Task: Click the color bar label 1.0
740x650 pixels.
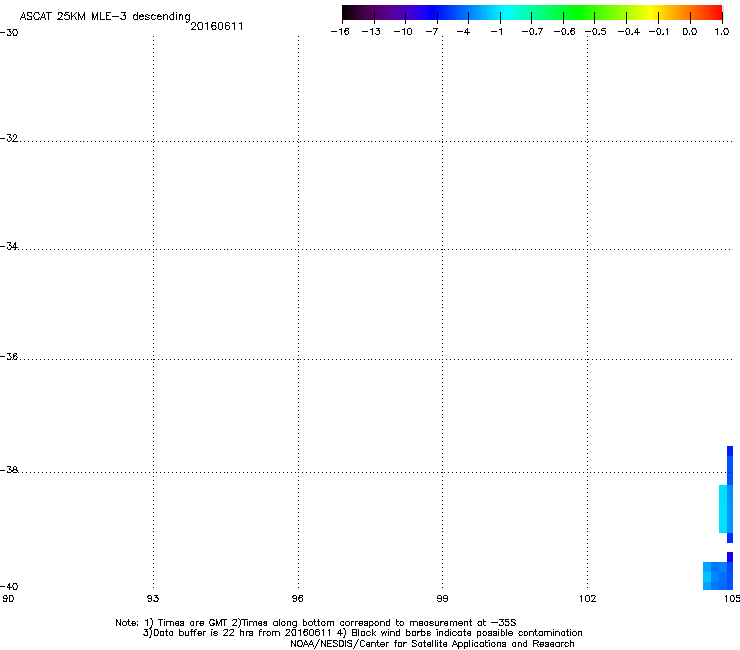Action: pos(722,32)
